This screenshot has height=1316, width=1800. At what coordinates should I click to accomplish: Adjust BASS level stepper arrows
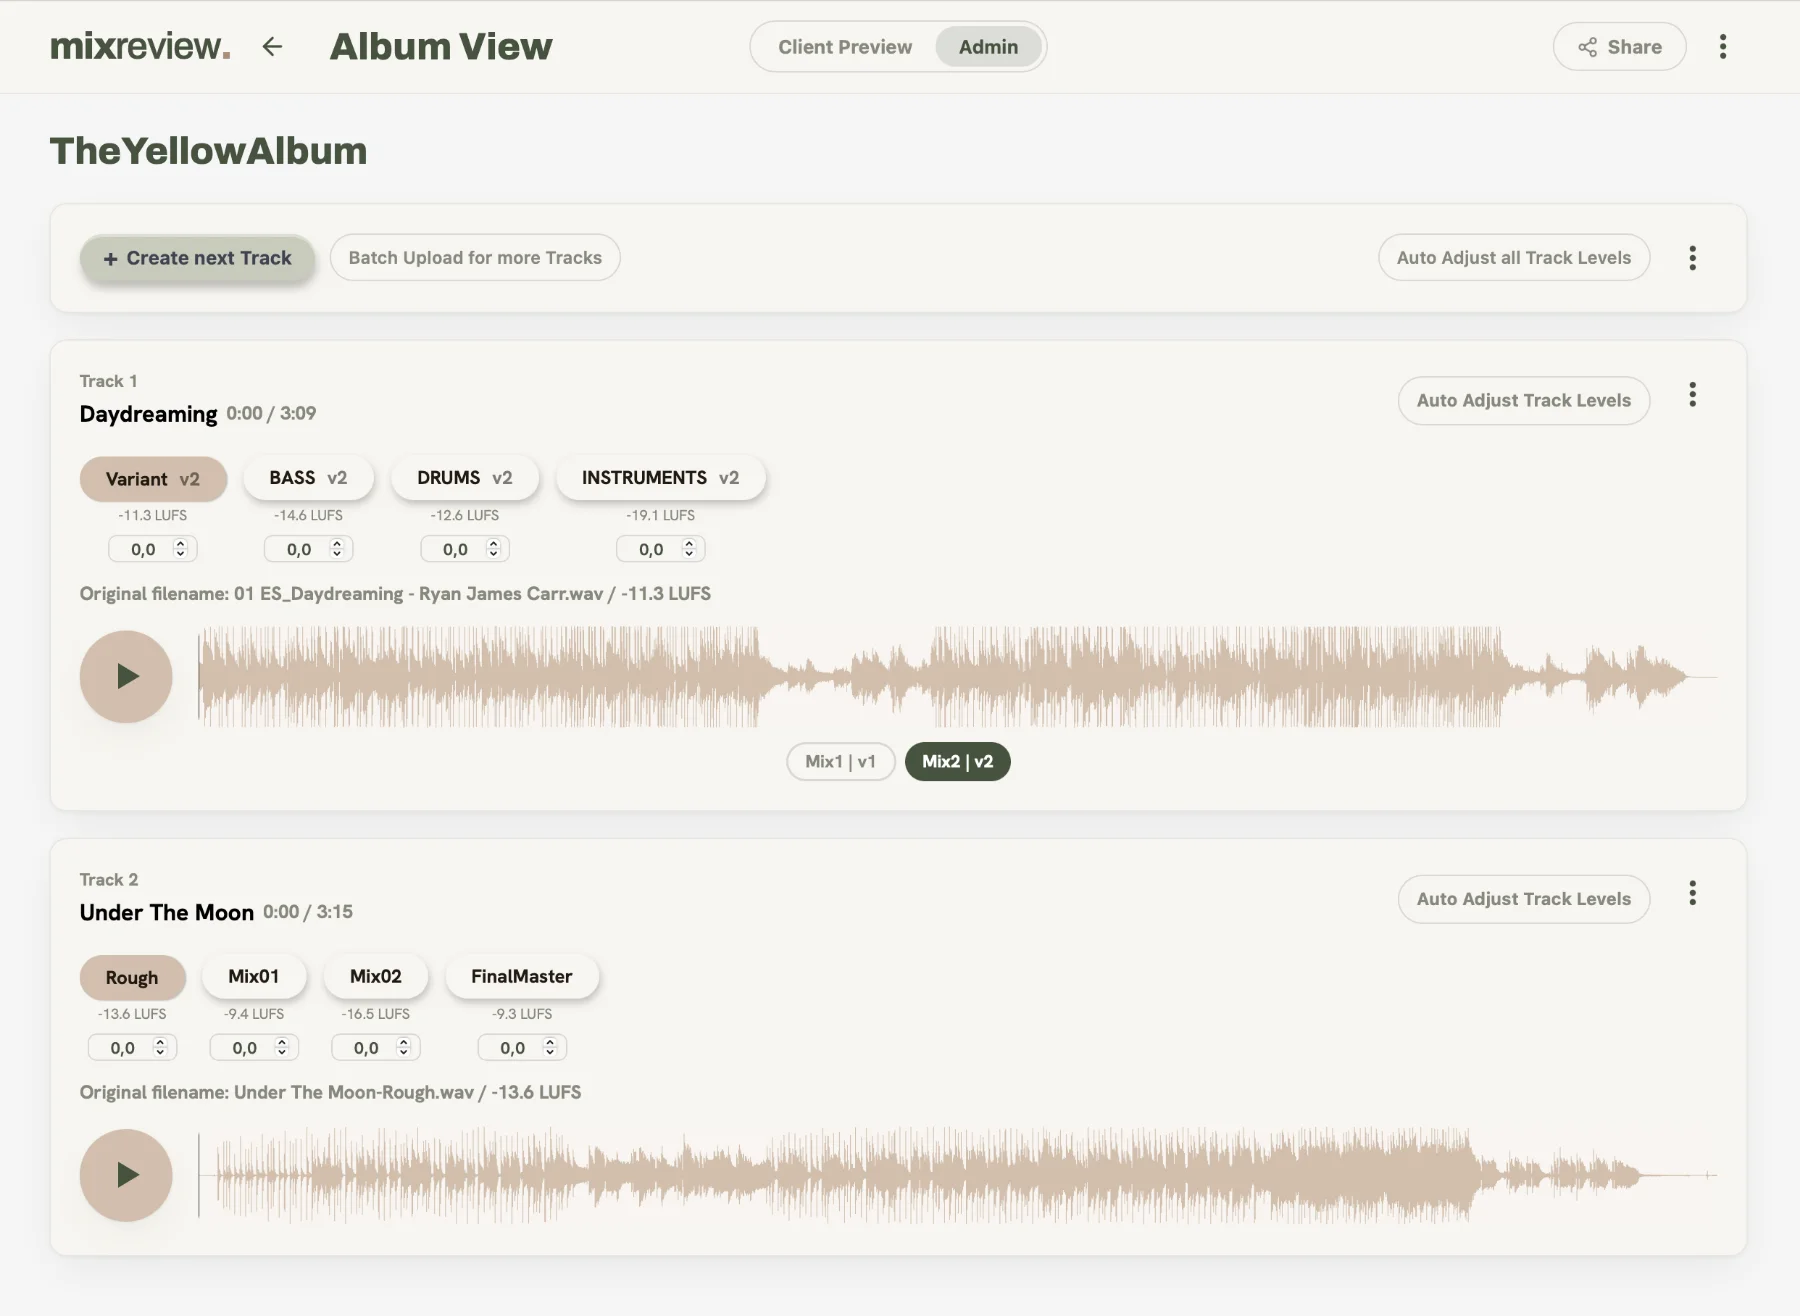pos(337,549)
